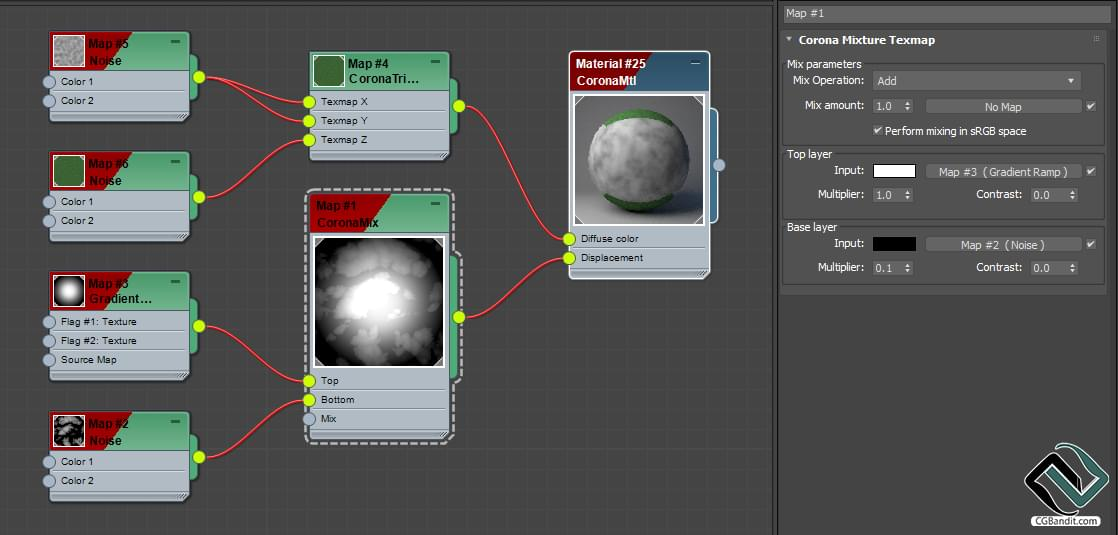Collapse the Map #2 Noise node
This screenshot has width=1118, height=535.
(x=175, y=422)
